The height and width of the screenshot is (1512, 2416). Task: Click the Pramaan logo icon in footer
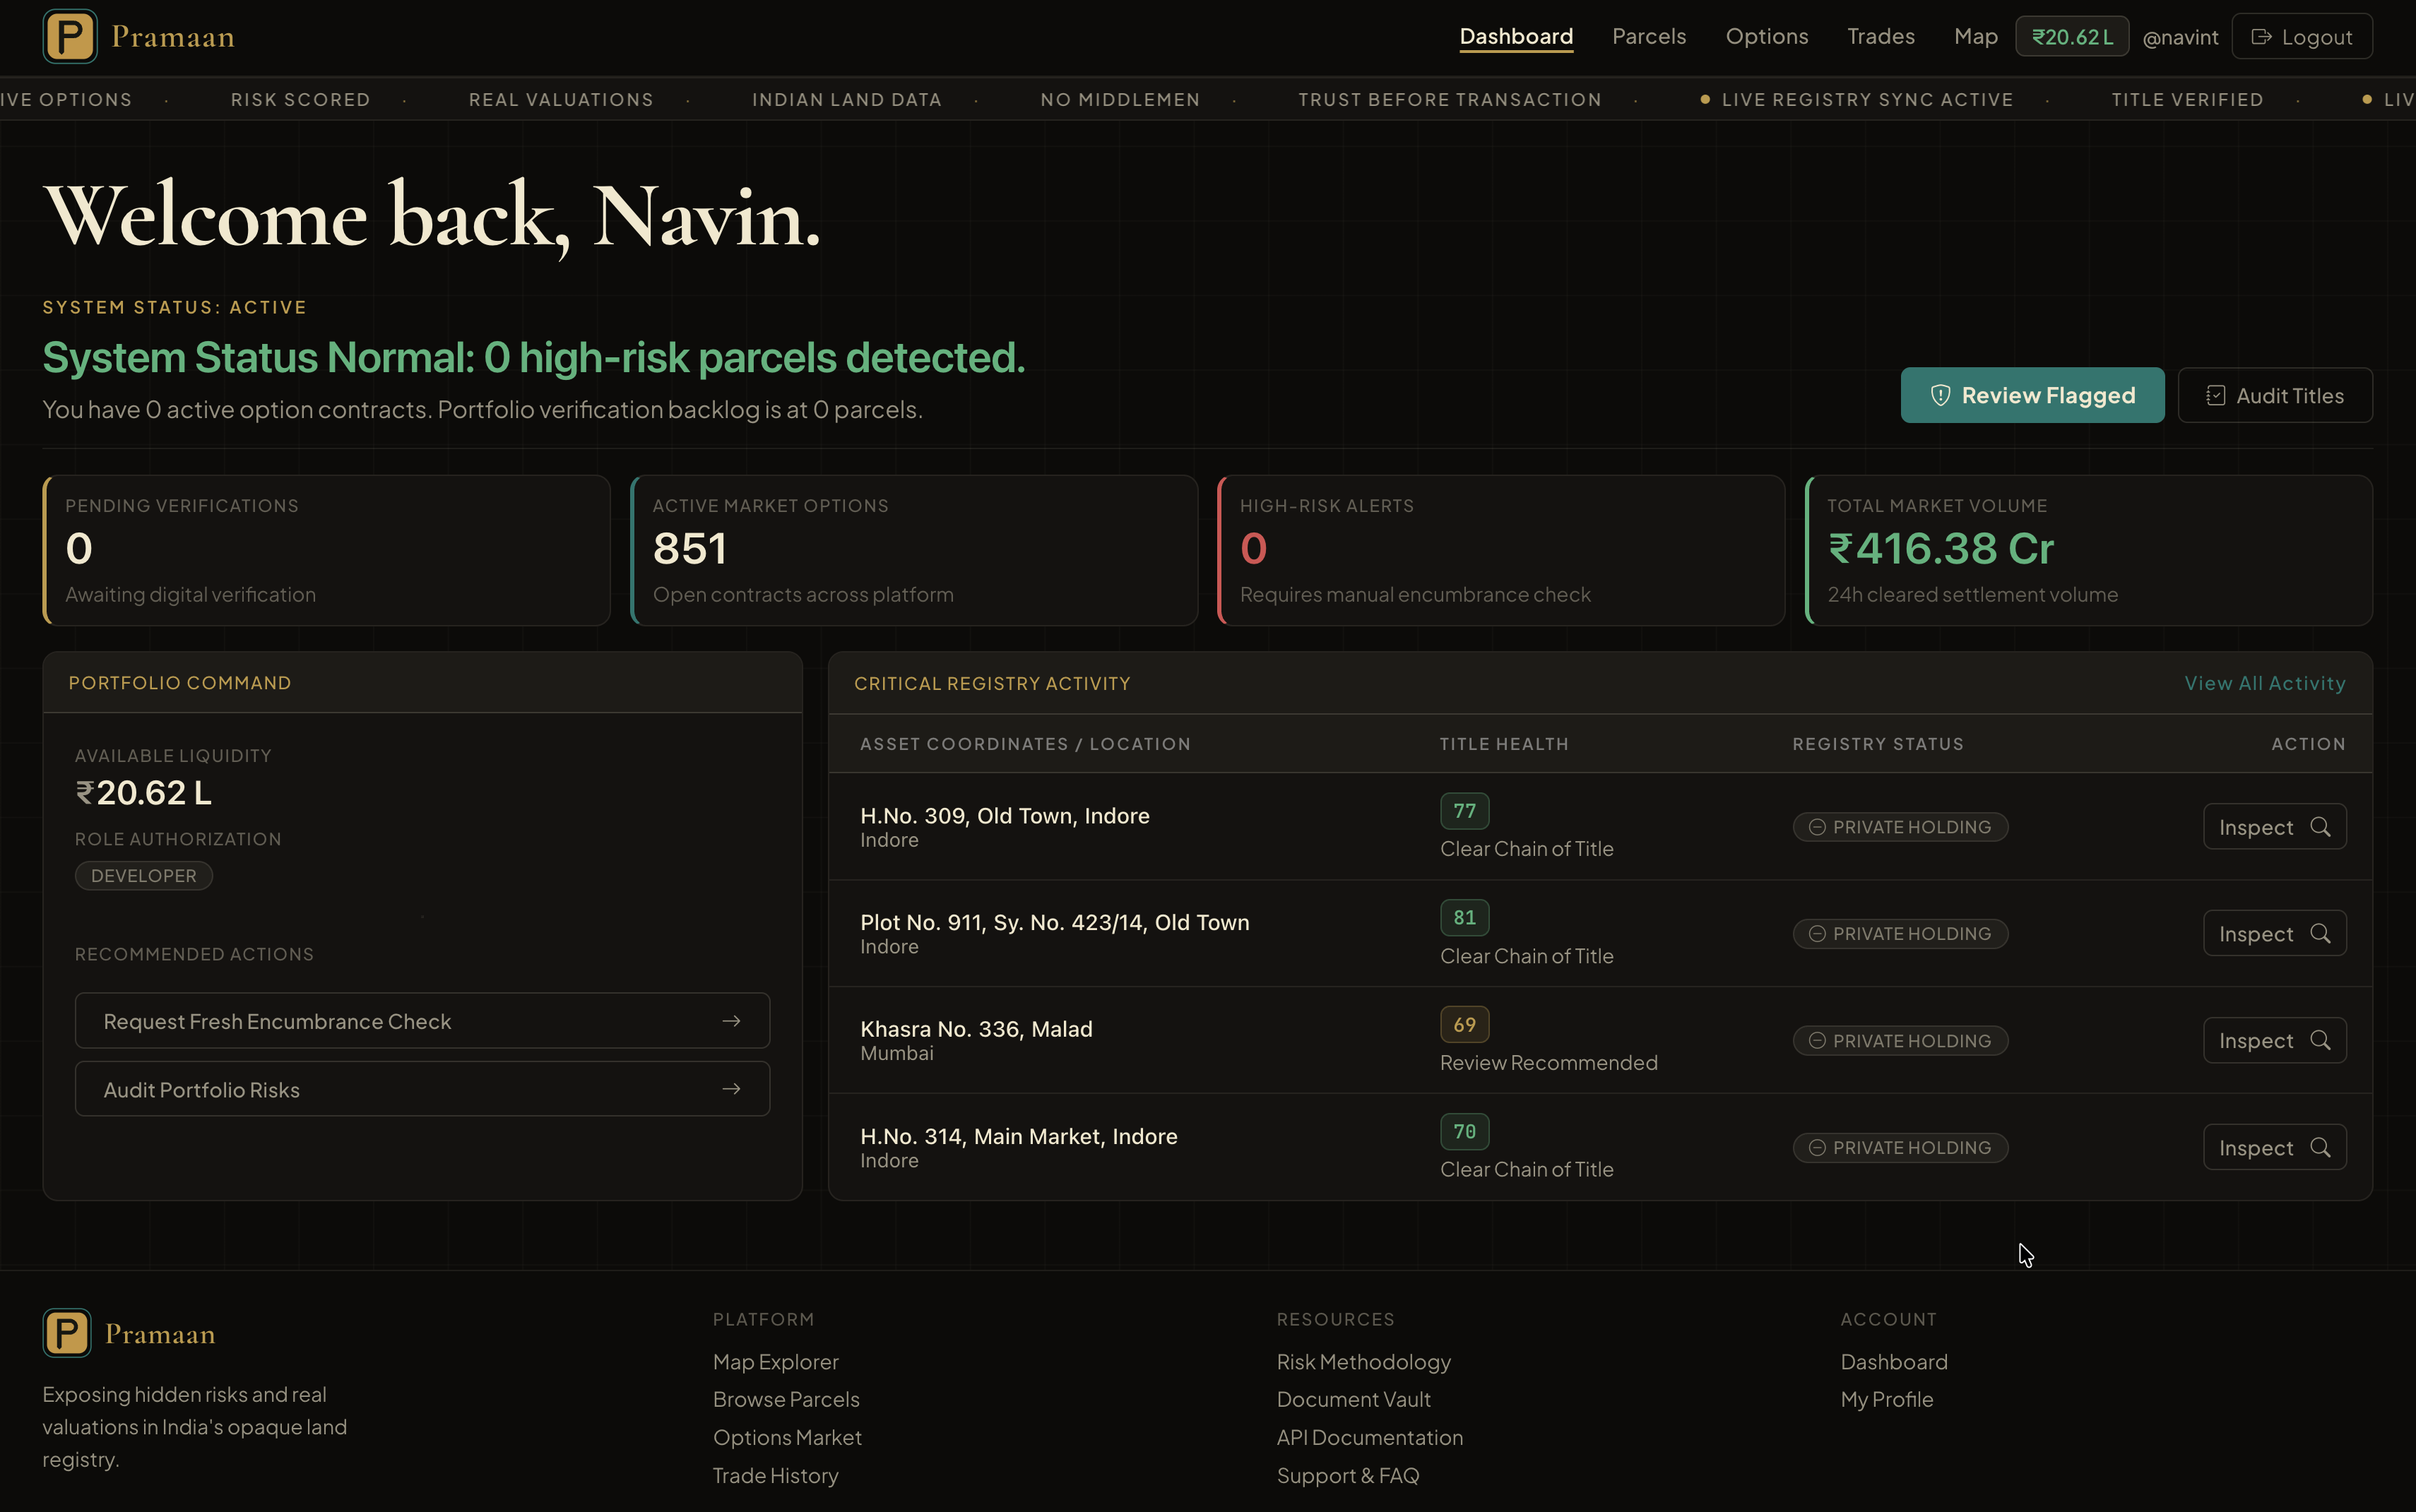(67, 1333)
